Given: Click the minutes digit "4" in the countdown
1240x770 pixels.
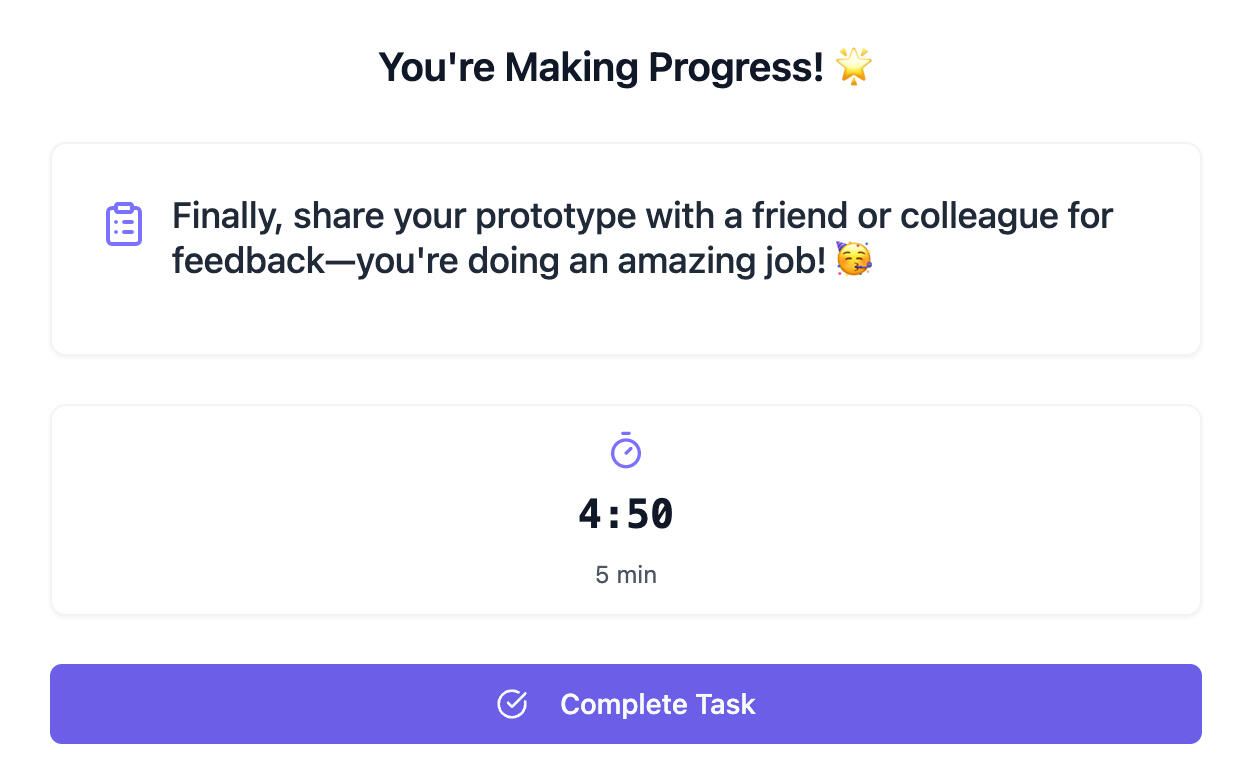Looking at the screenshot, I should coord(590,514).
